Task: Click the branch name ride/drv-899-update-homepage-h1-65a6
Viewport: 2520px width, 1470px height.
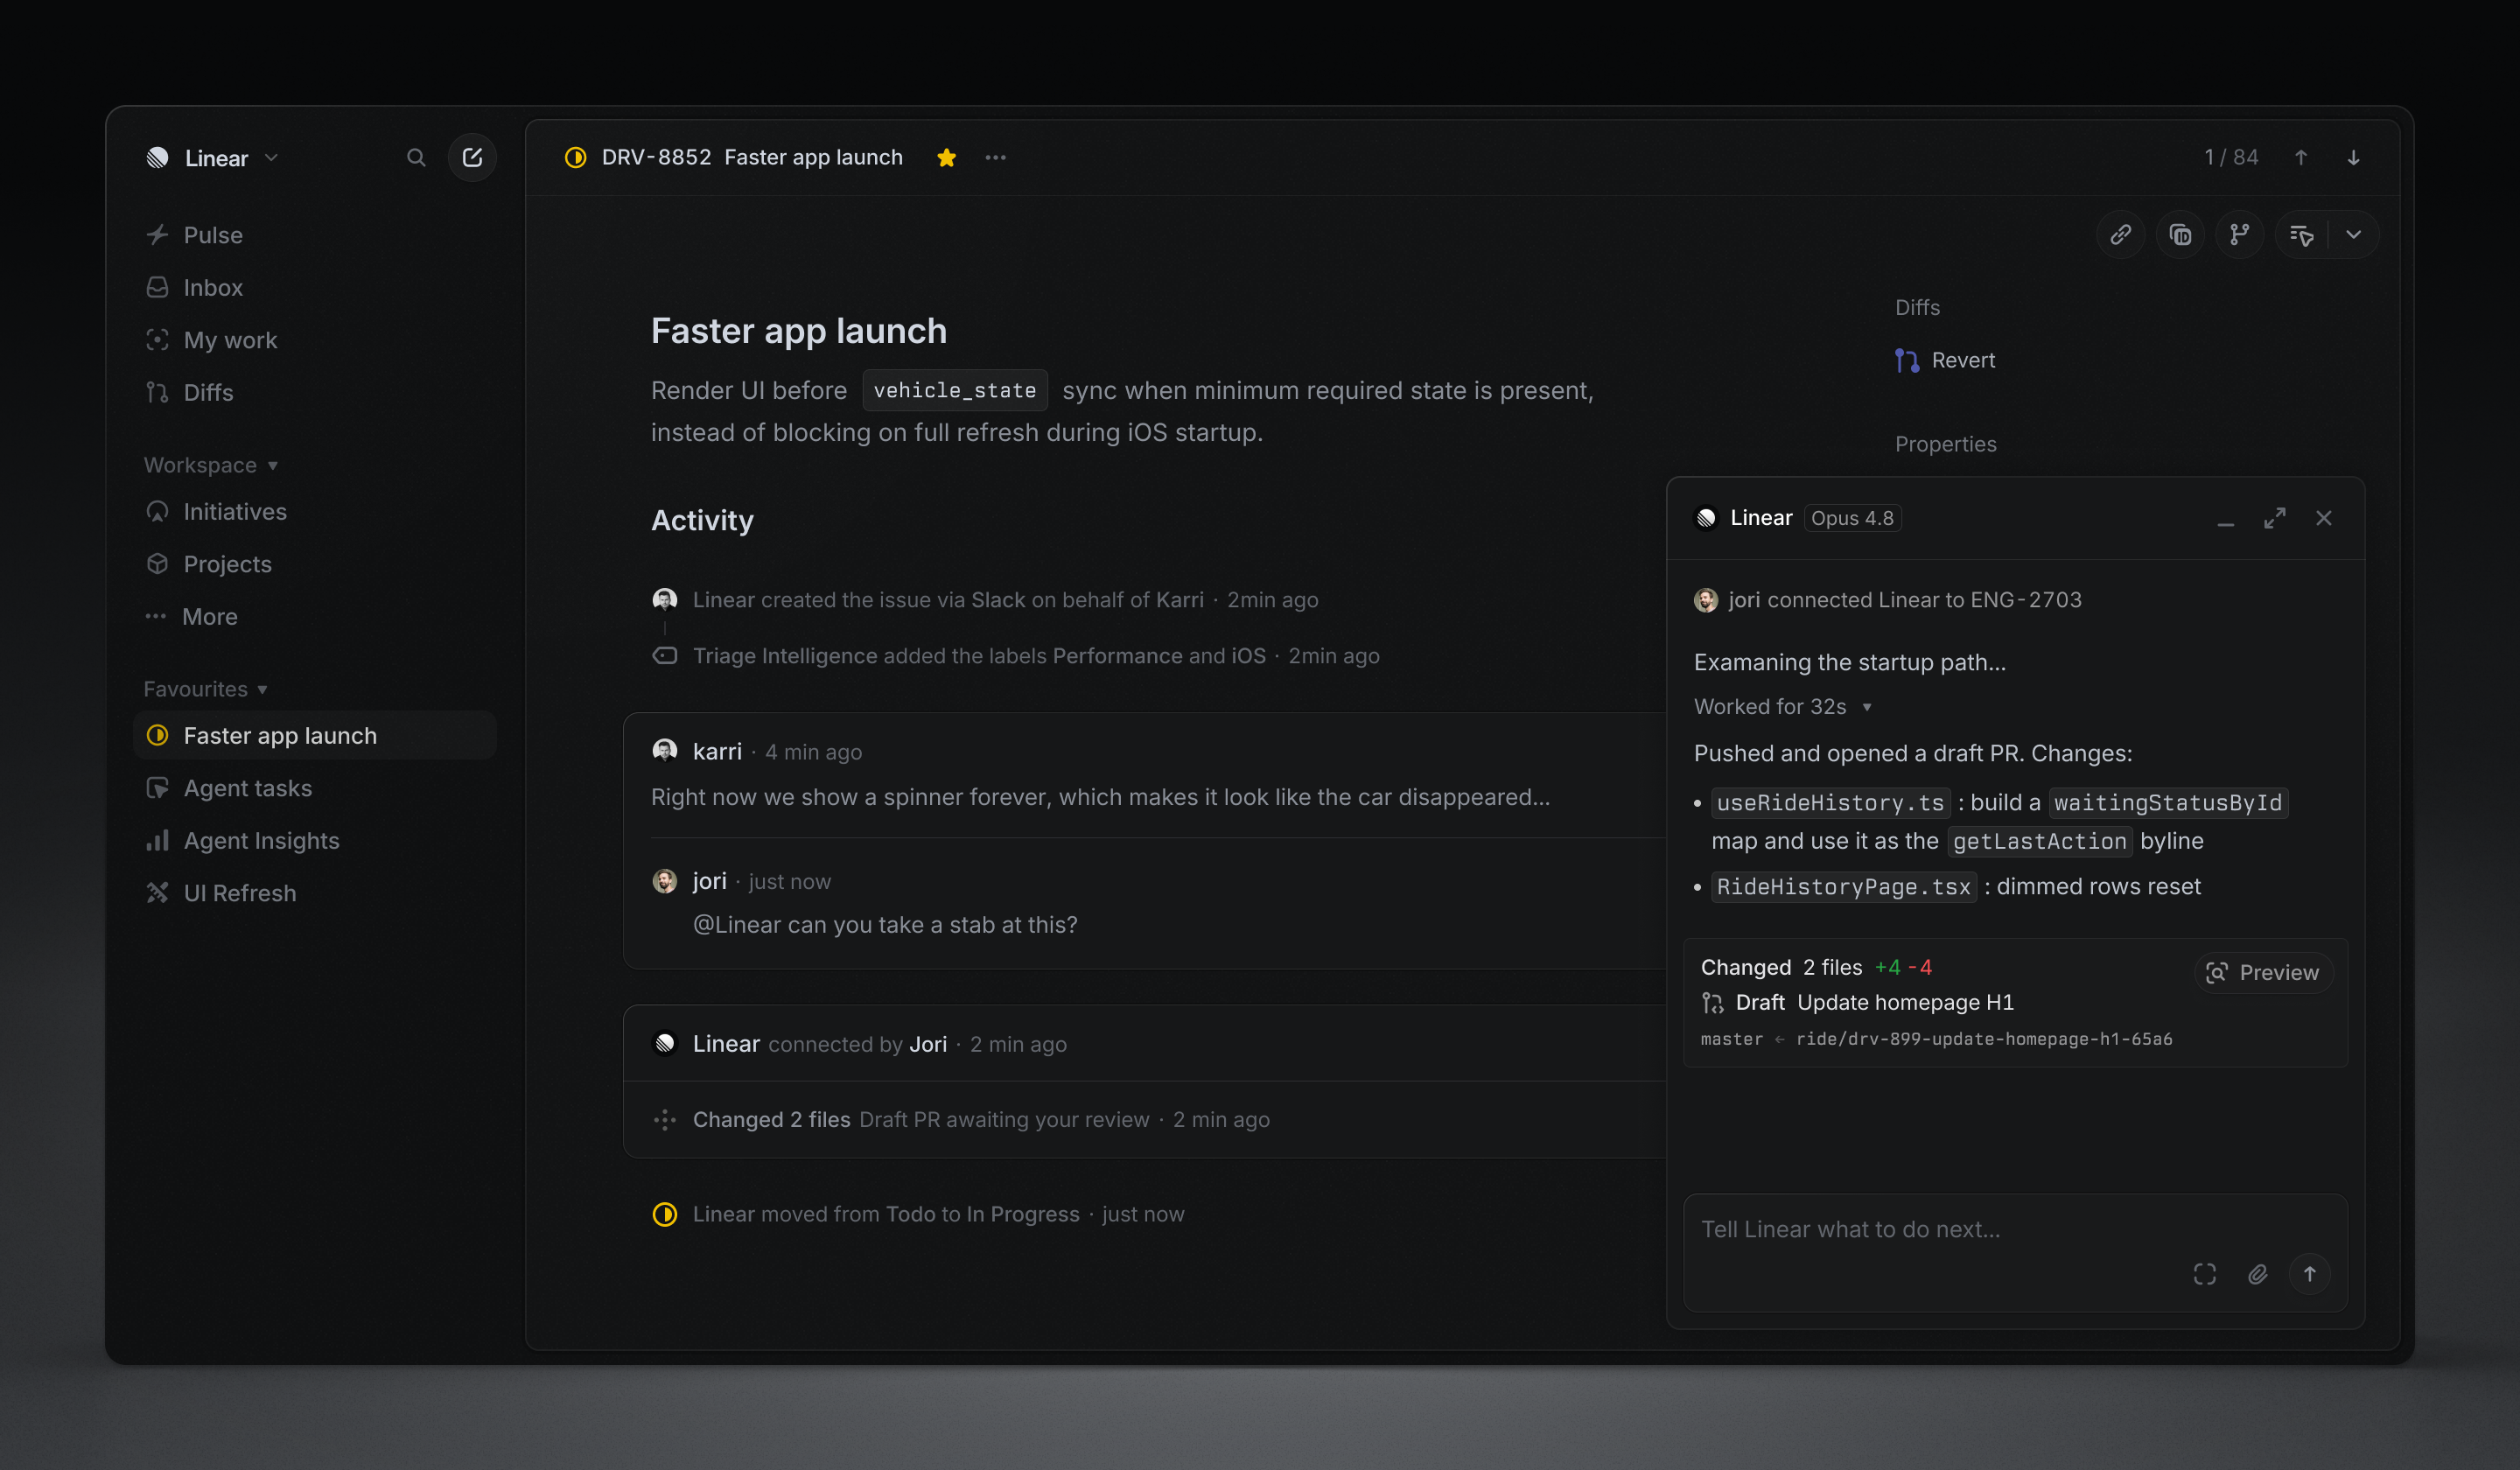Action: tap(1984, 1039)
